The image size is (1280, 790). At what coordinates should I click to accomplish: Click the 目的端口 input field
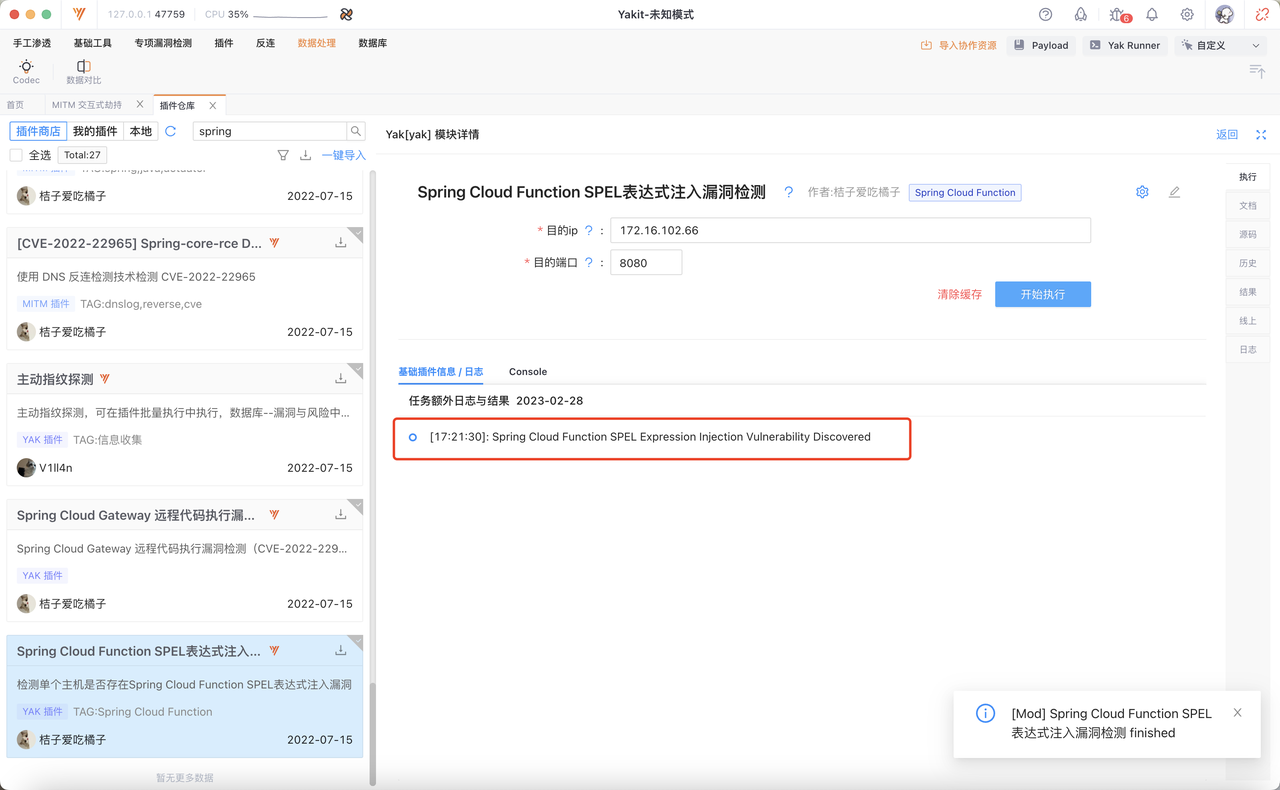coord(646,263)
